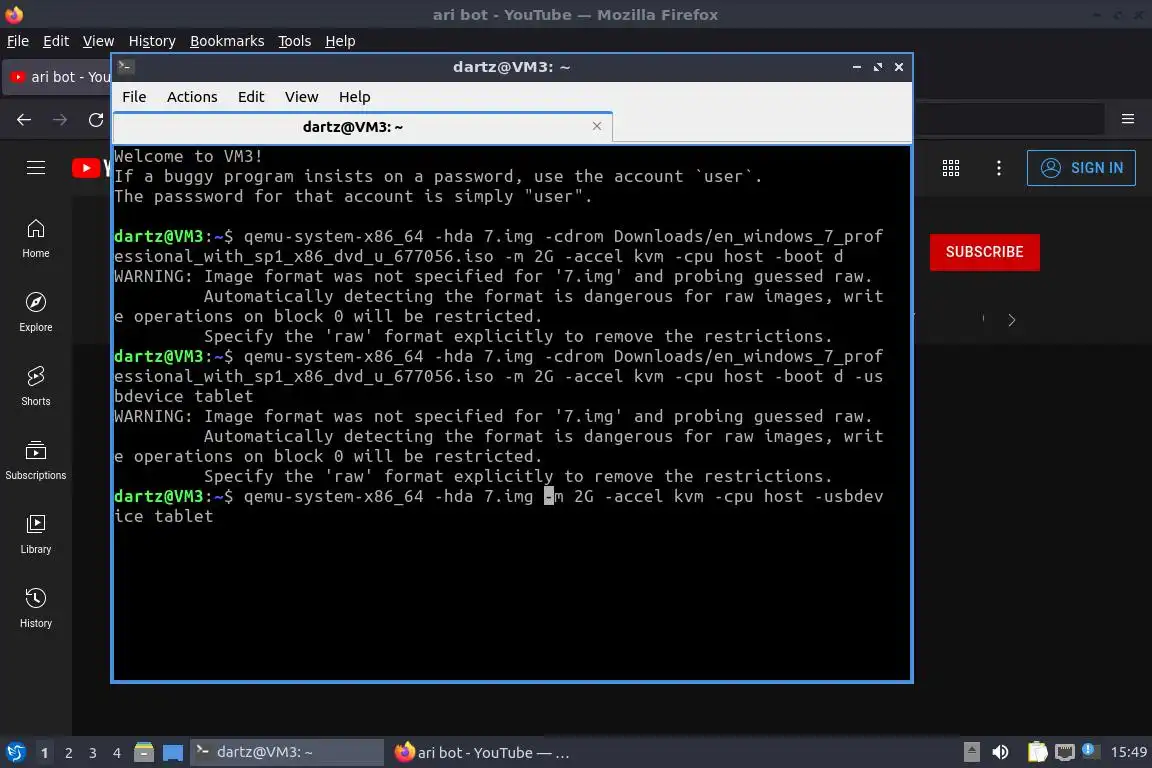Image resolution: width=1152 pixels, height=768 pixels.
Task: Open Firefox History menu
Action: pos(152,41)
